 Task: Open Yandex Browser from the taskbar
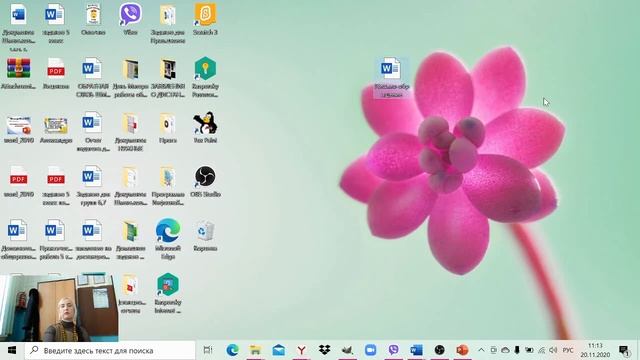(301, 350)
